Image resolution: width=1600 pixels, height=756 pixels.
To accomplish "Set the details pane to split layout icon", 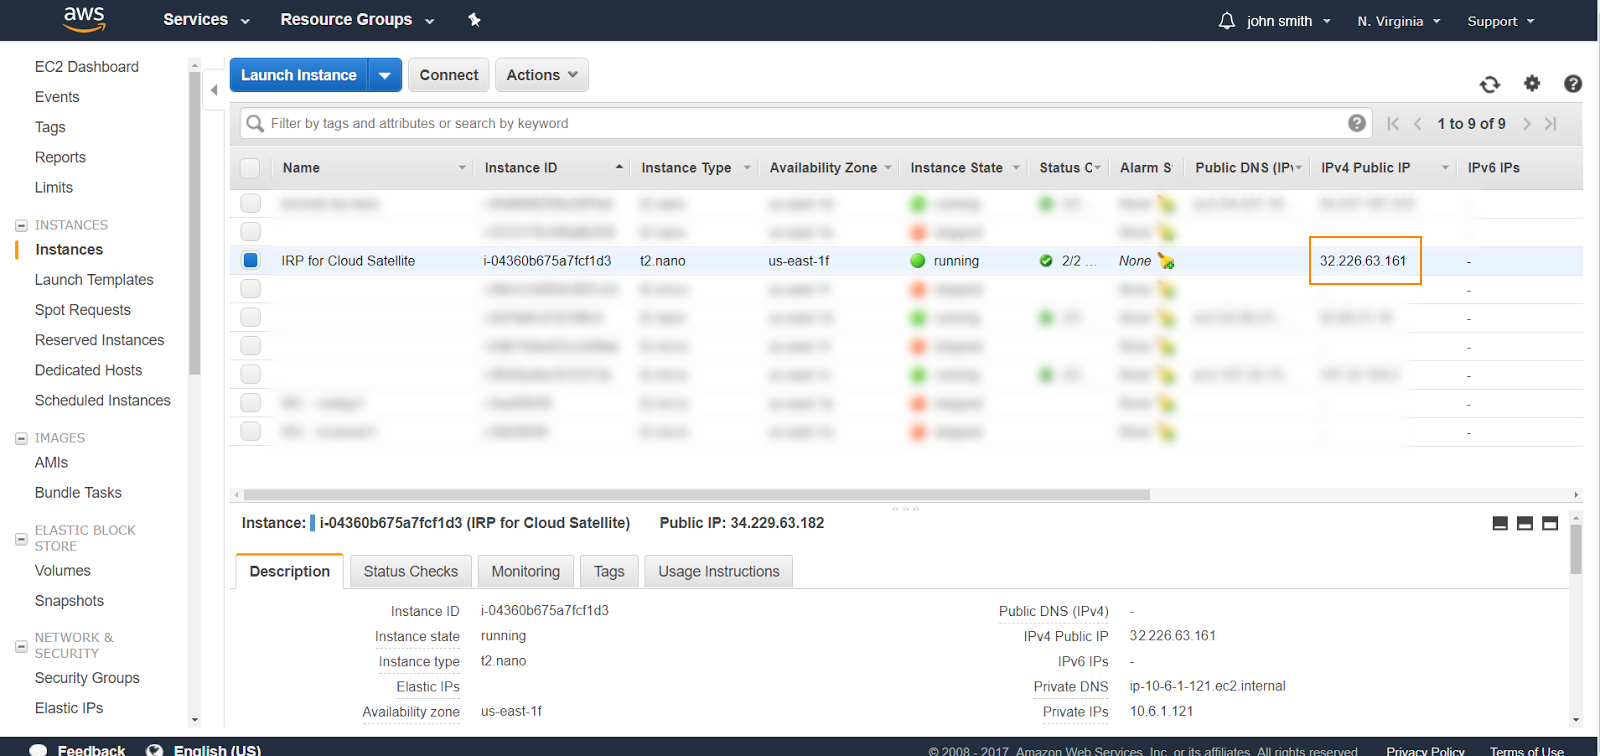I will point(1525,523).
